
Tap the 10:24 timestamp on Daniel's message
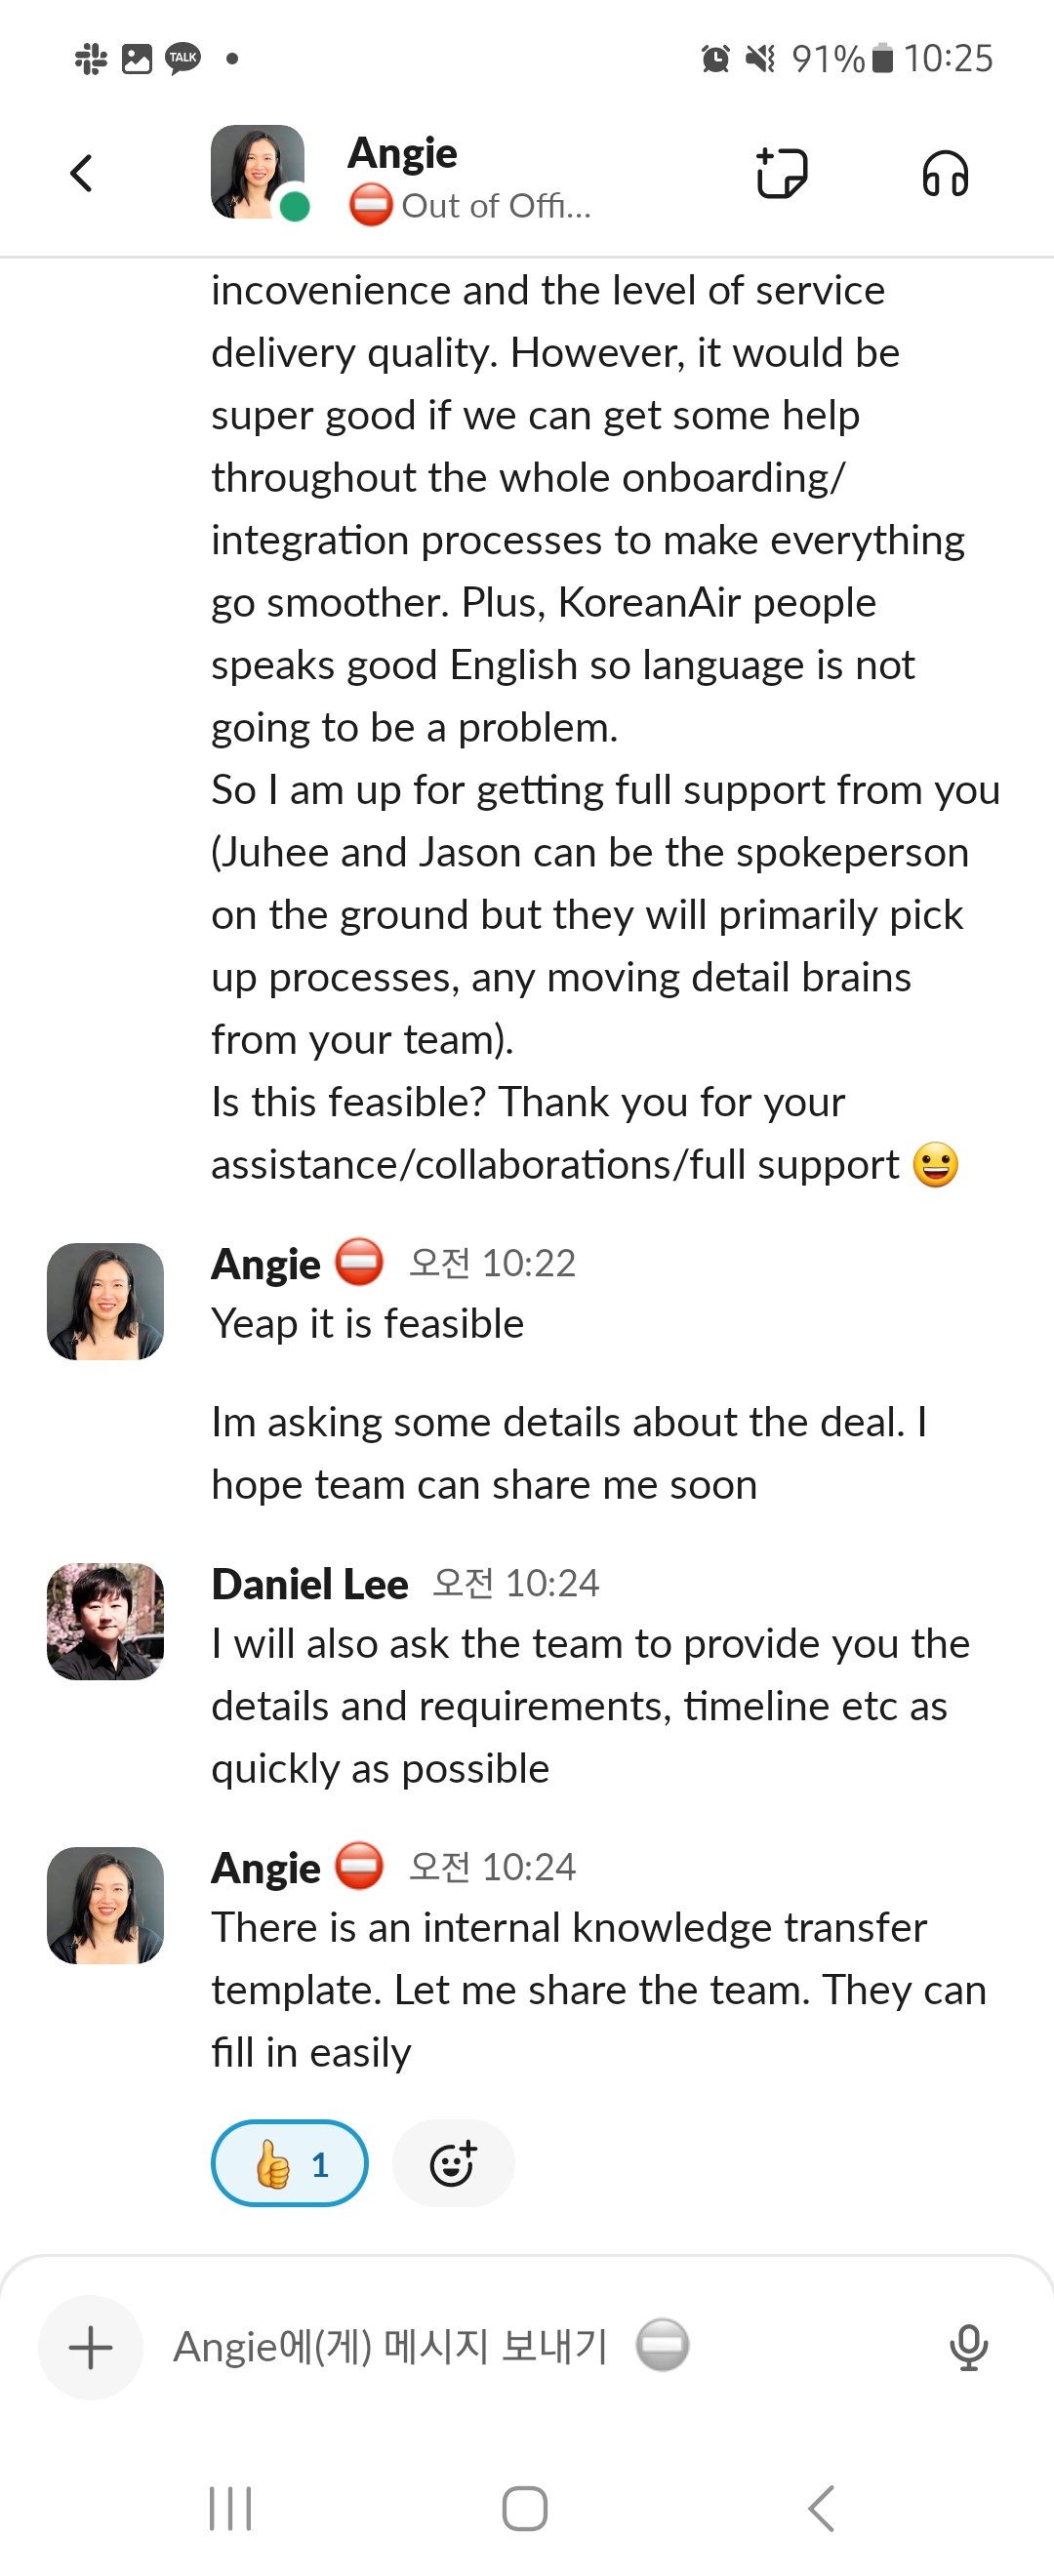(x=516, y=1584)
